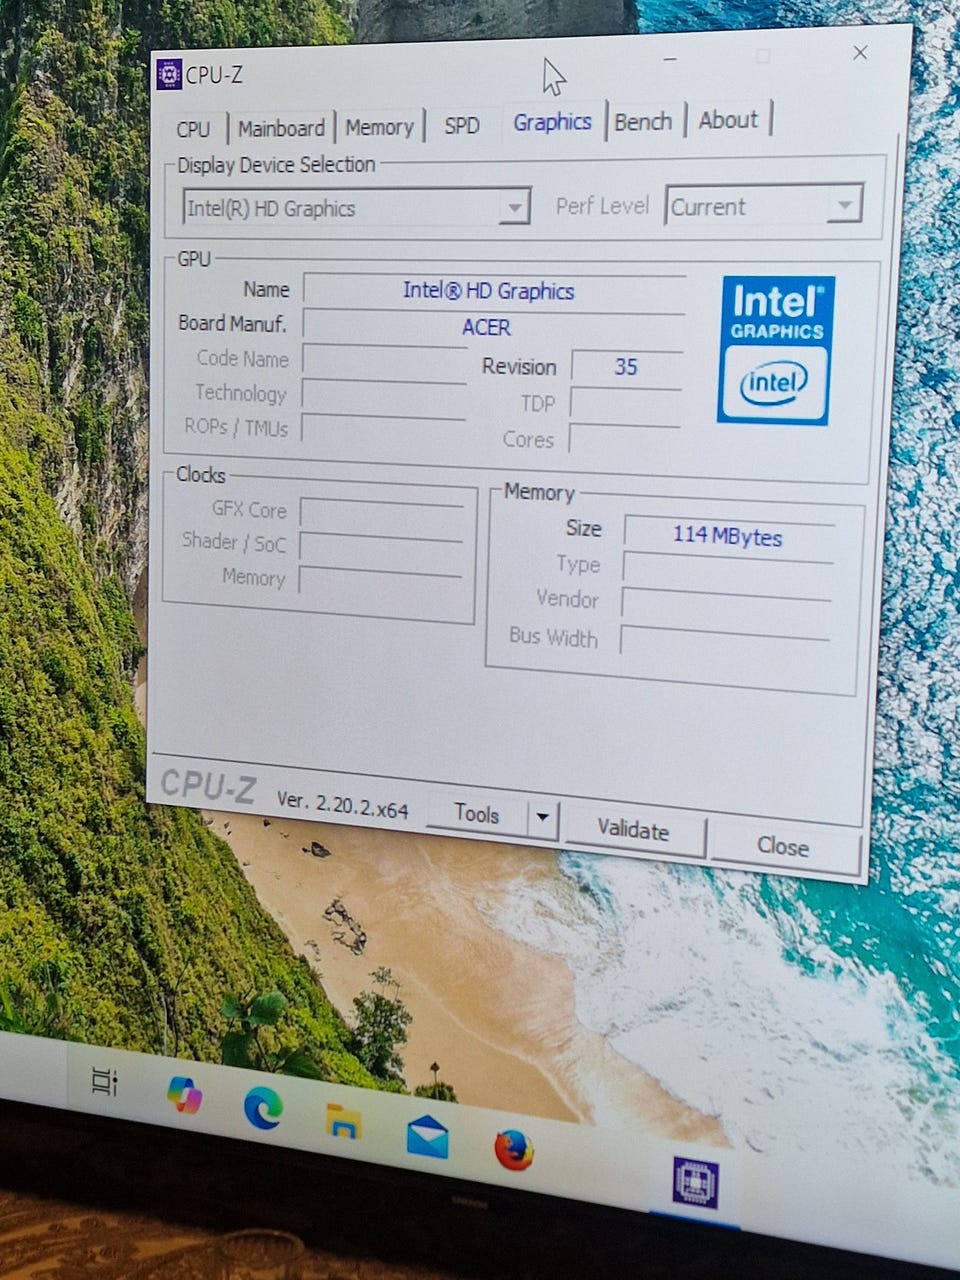Select the SPD tab
The image size is (960, 1280).
tap(462, 126)
